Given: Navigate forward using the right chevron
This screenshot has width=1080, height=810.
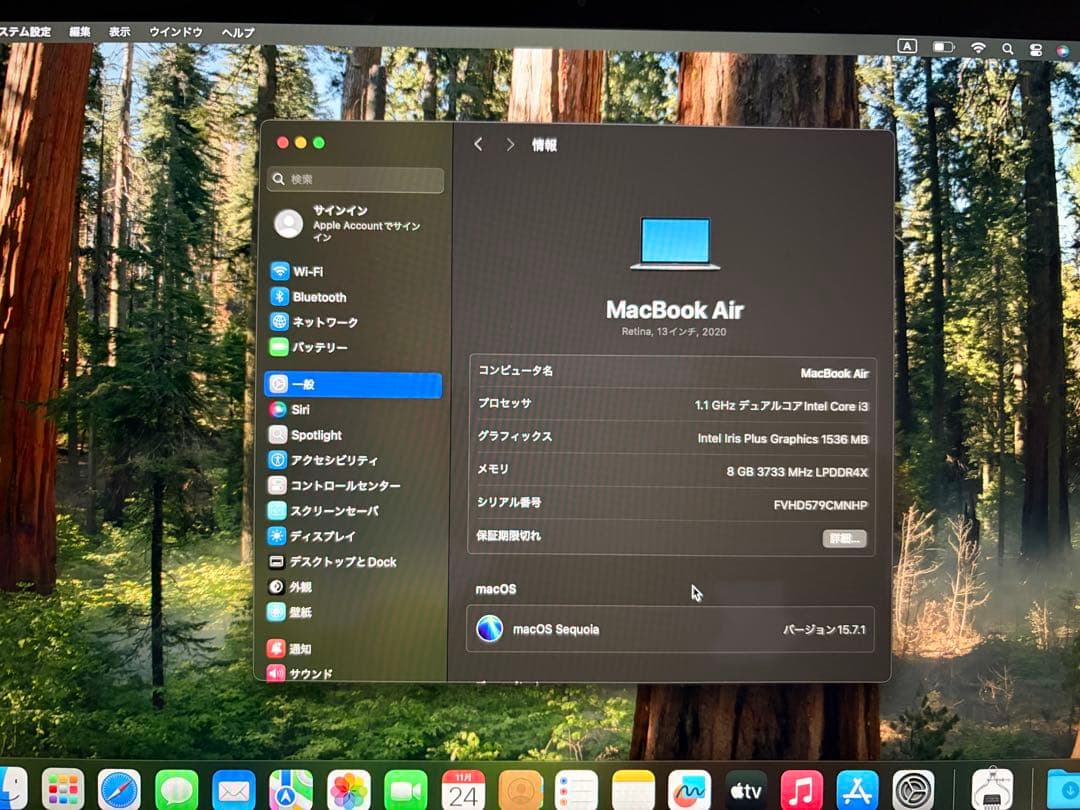Looking at the screenshot, I should coord(511,144).
